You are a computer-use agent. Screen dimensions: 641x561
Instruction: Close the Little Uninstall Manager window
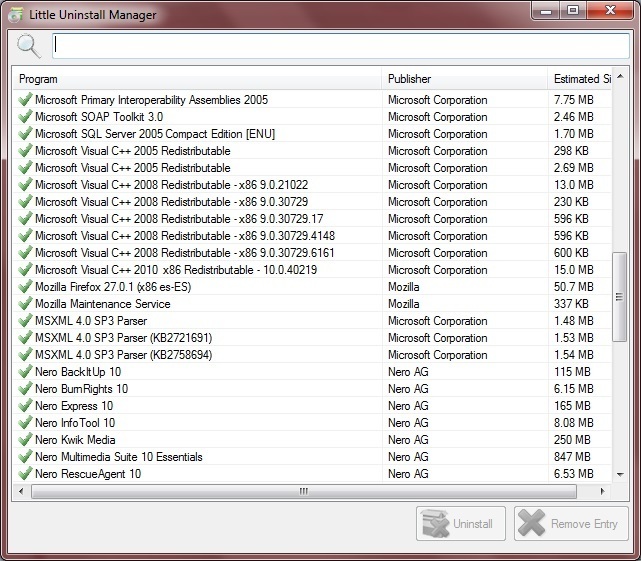pos(610,11)
